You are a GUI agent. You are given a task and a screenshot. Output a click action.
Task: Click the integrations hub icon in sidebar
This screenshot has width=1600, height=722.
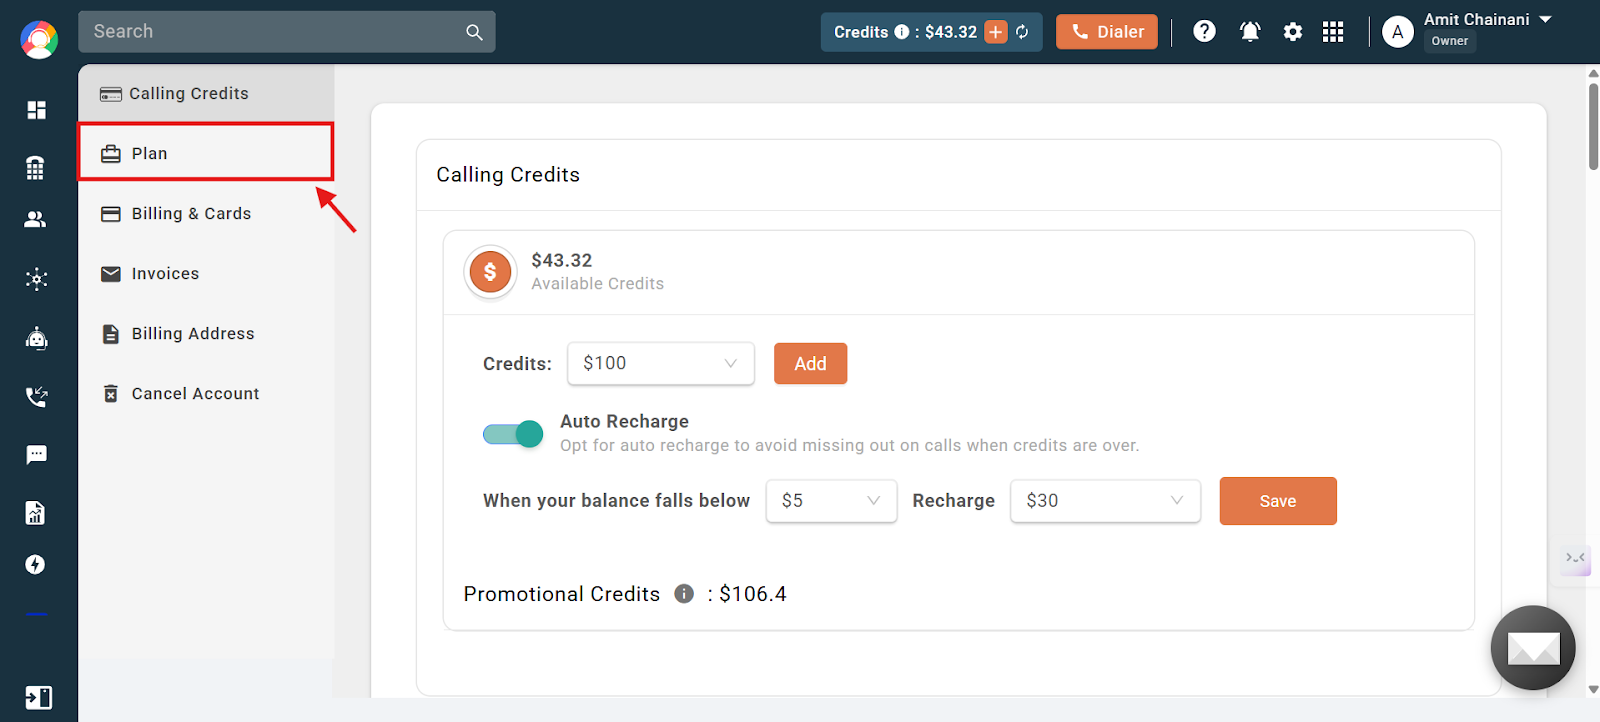pyautogui.click(x=36, y=279)
